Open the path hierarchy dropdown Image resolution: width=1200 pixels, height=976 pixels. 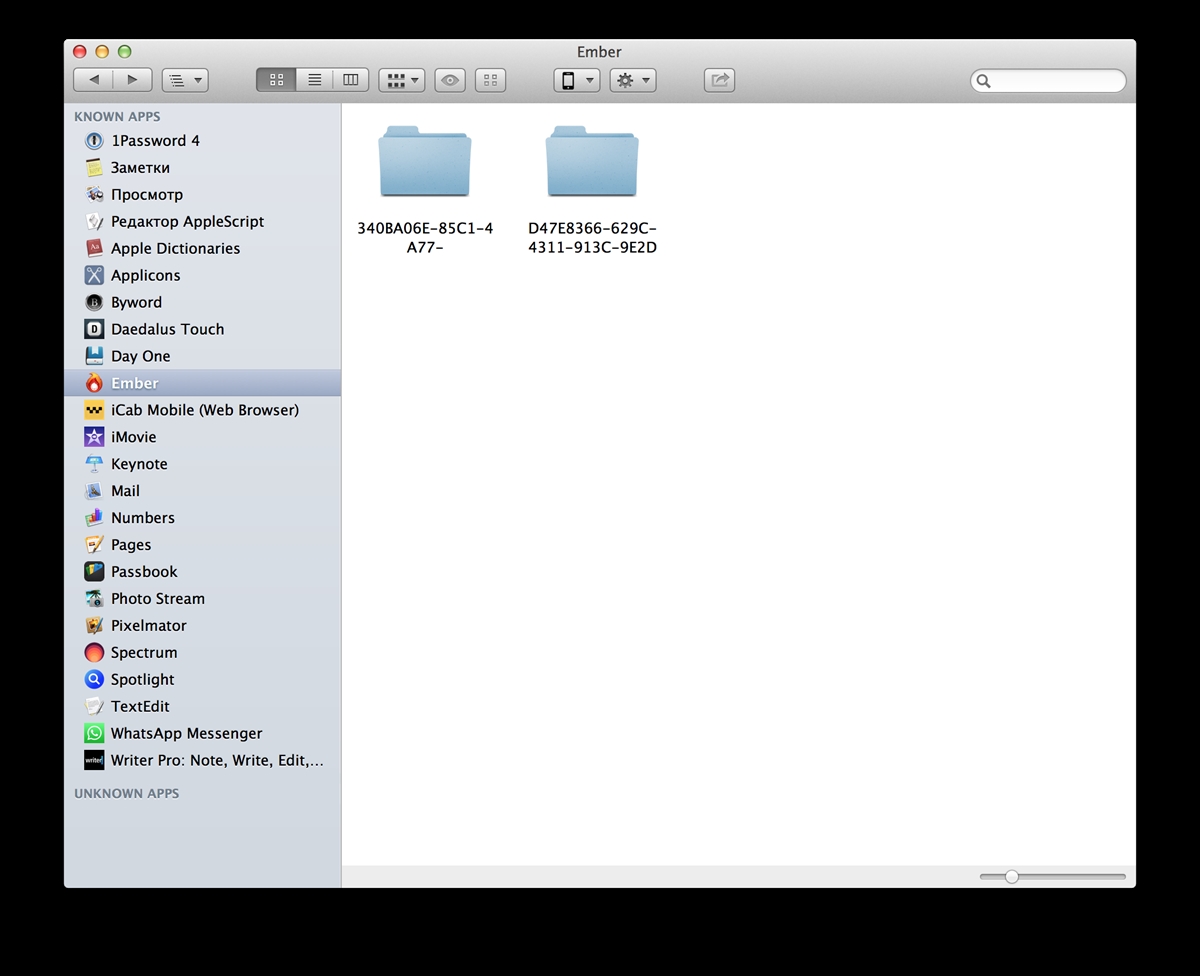185,80
